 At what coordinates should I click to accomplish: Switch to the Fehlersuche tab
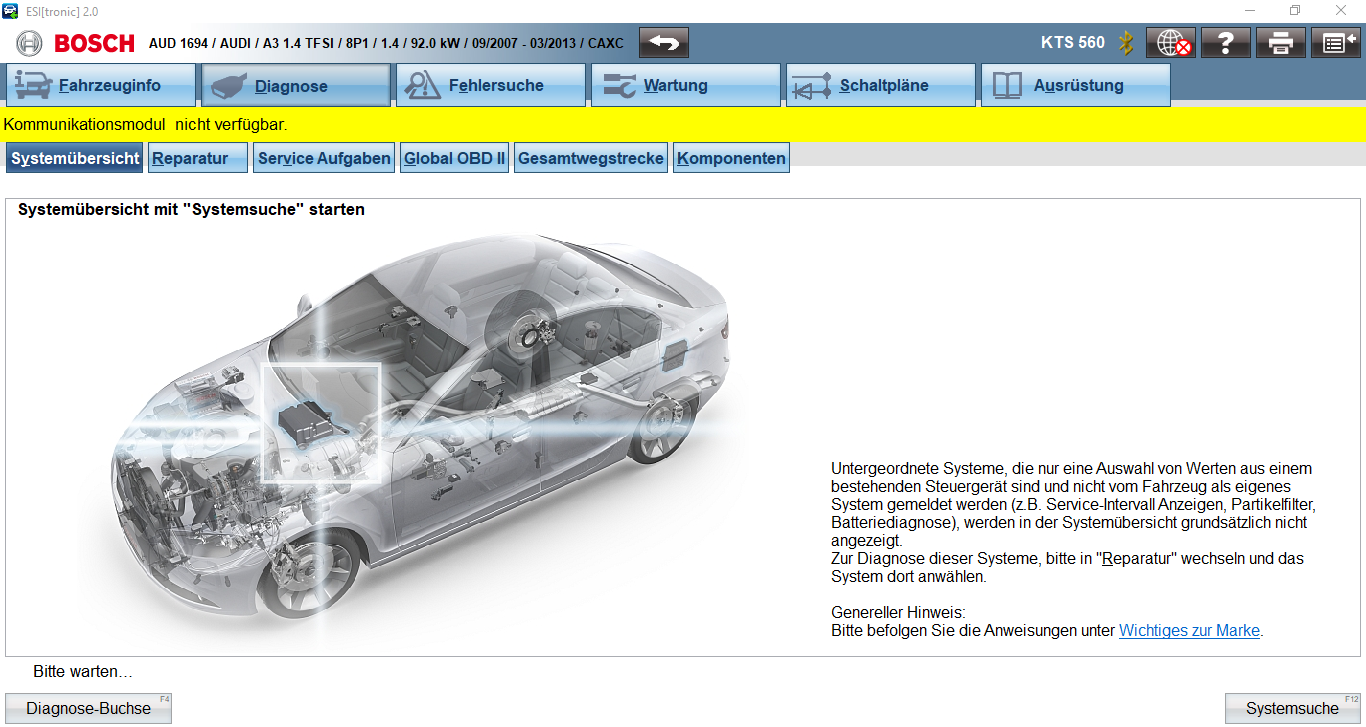point(491,86)
